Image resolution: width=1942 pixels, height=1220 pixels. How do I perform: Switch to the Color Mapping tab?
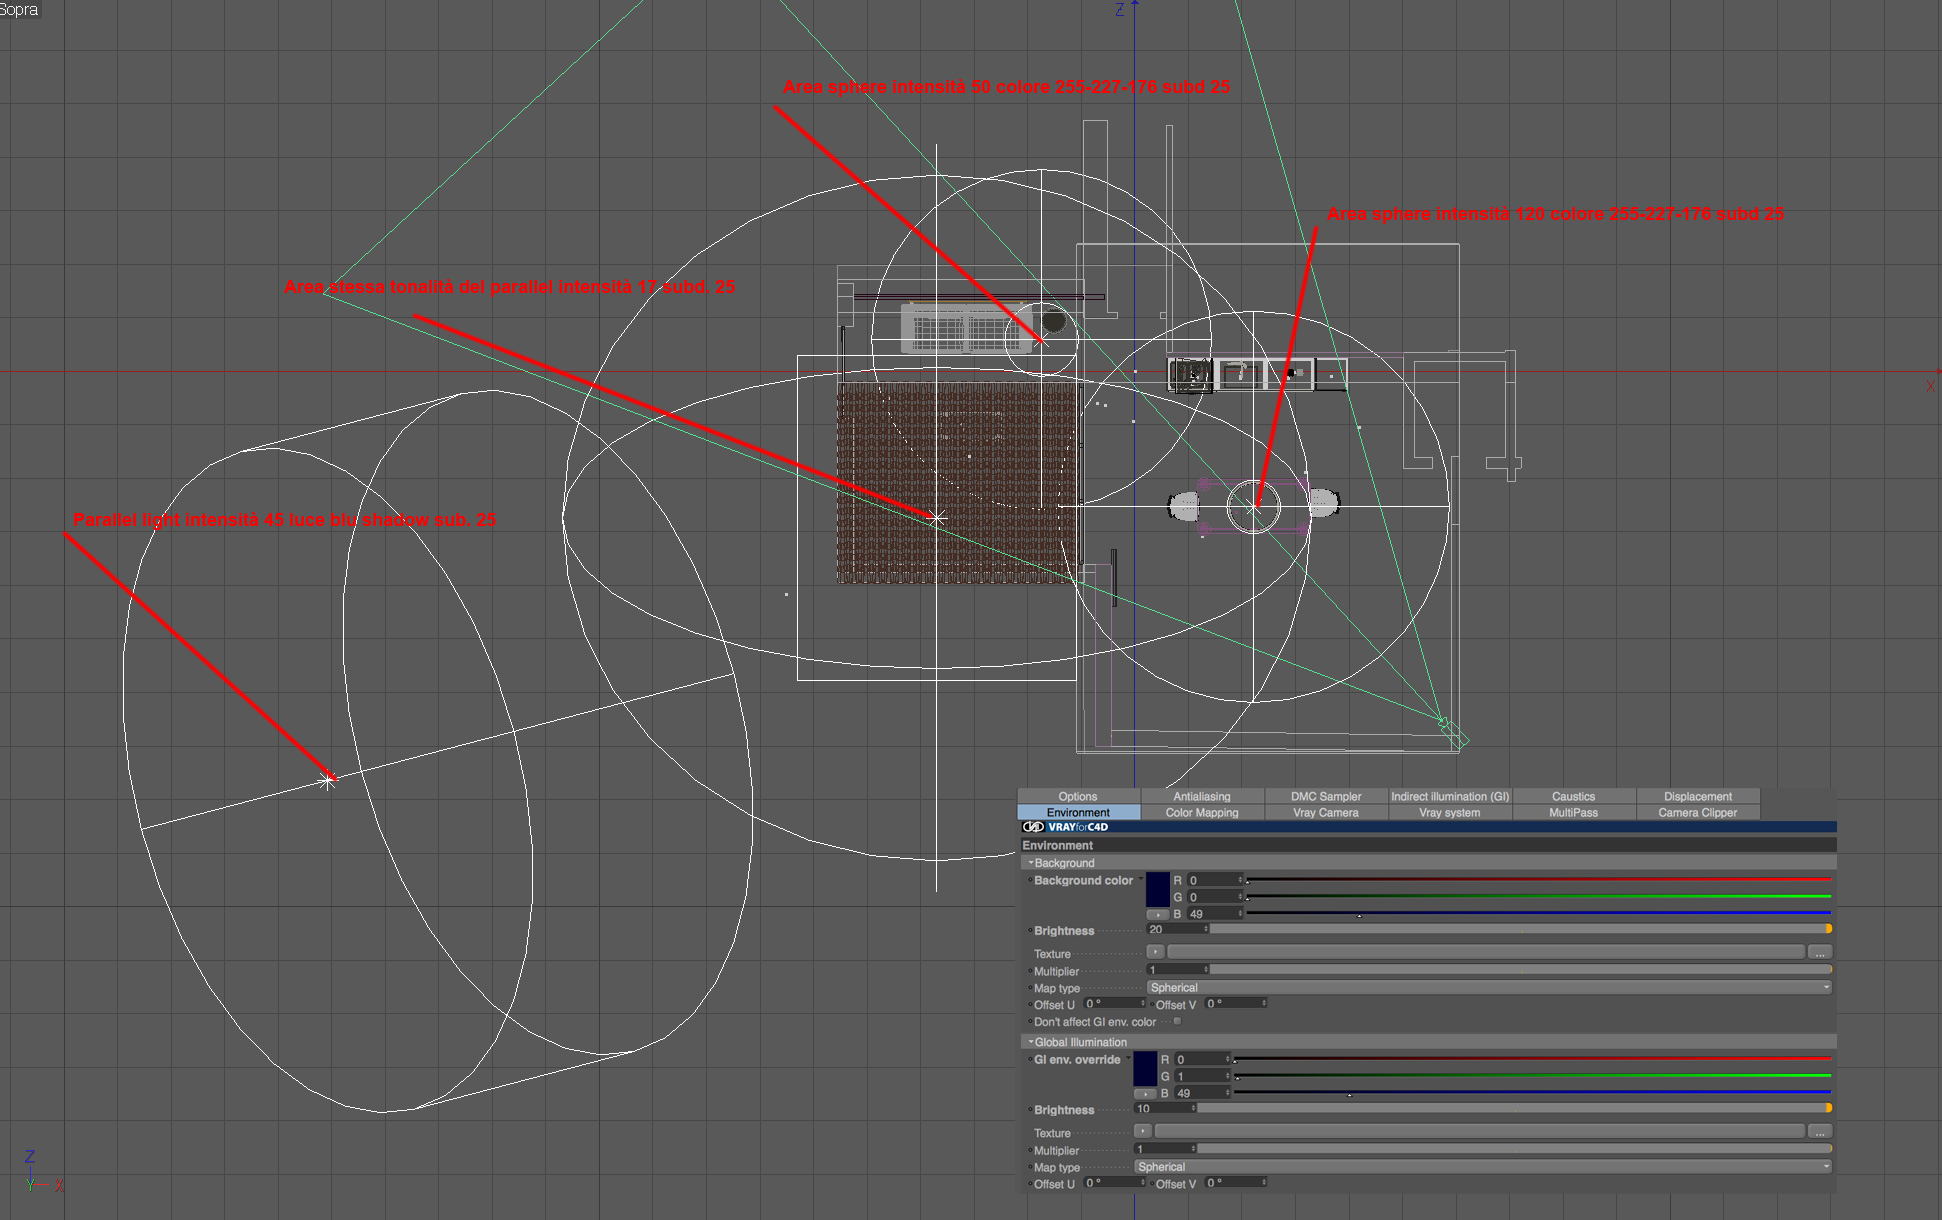pos(1201,813)
